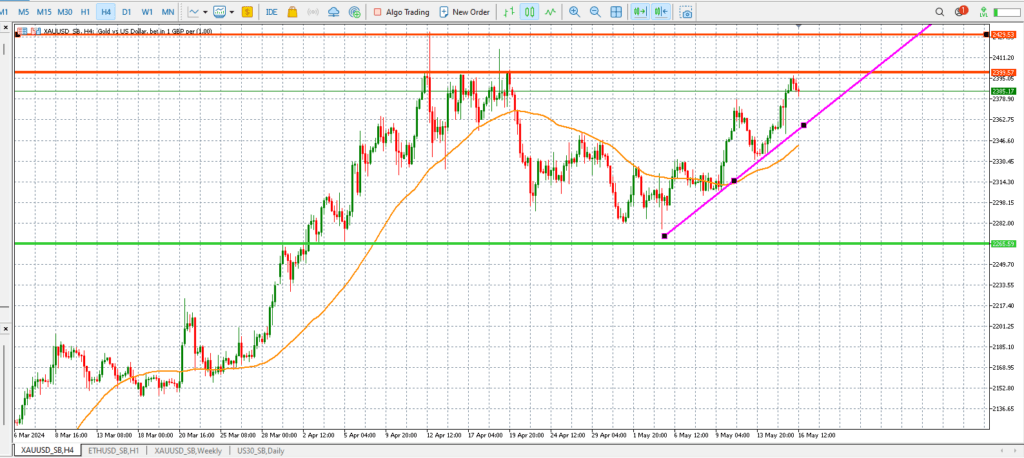Toggle auto scroll to chart end
This screenshot has height=458, width=1024.
tap(641, 12)
